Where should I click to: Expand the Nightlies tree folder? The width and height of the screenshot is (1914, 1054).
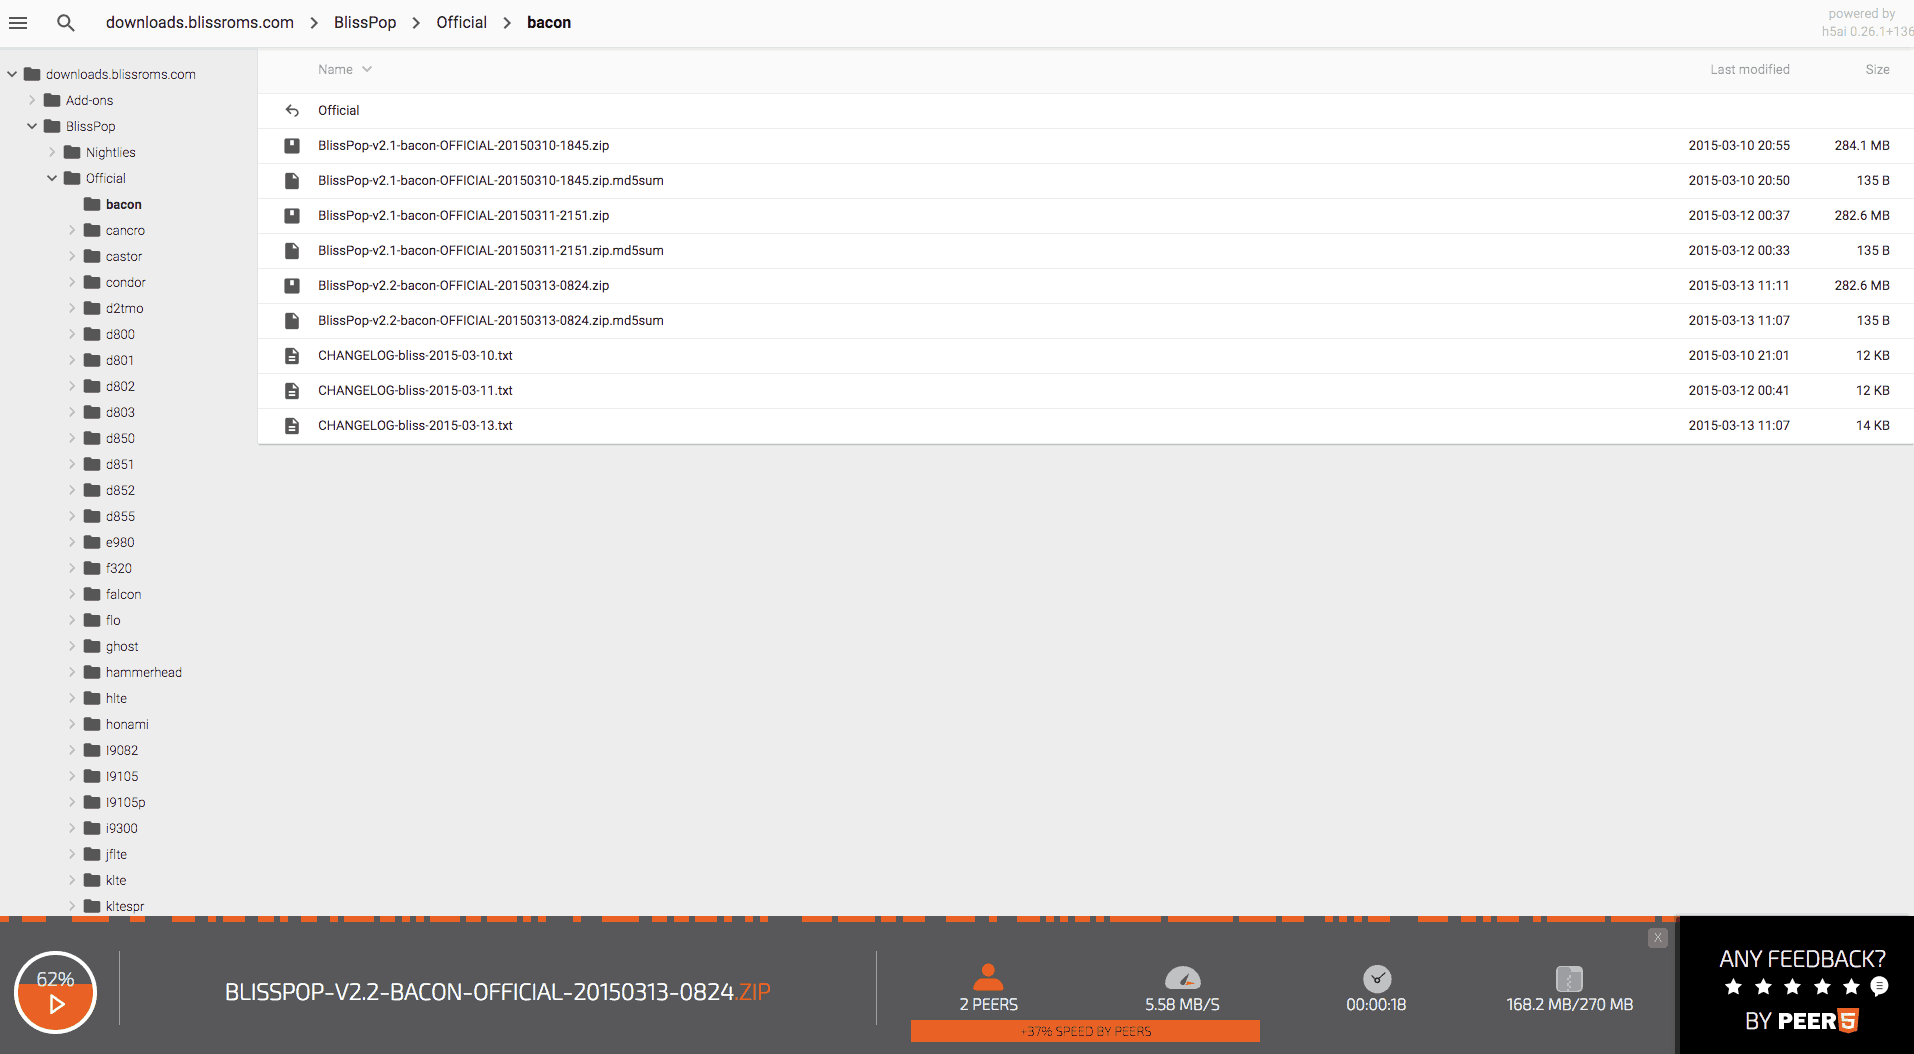[x=52, y=152]
